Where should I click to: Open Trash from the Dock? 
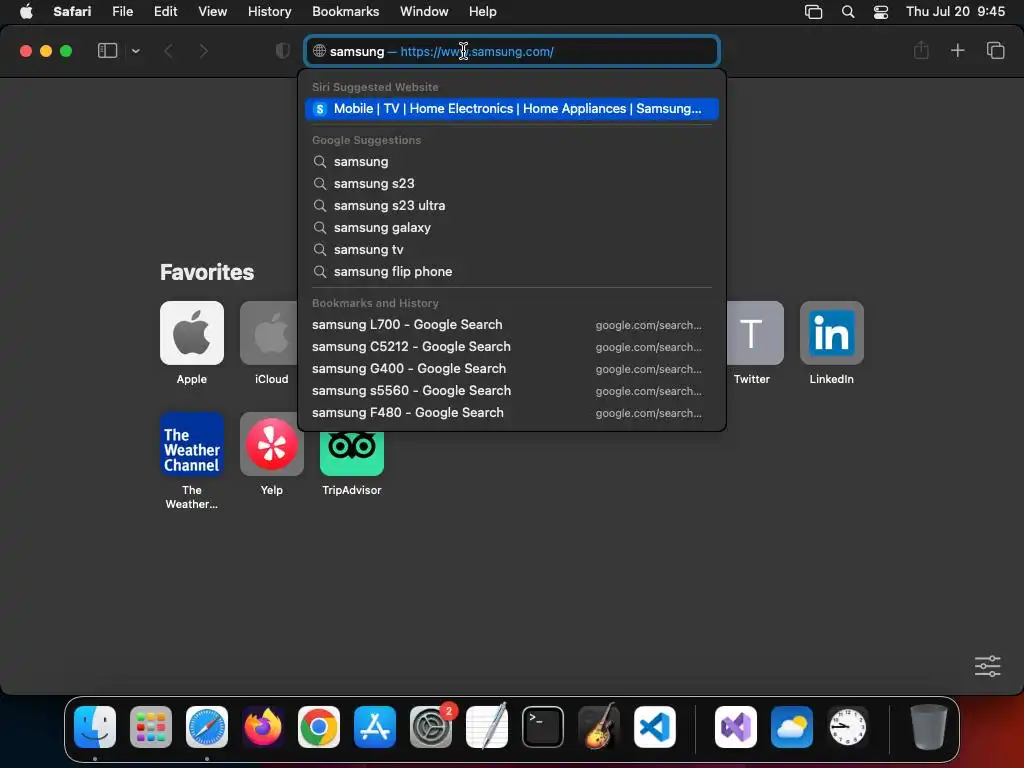coord(928,727)
